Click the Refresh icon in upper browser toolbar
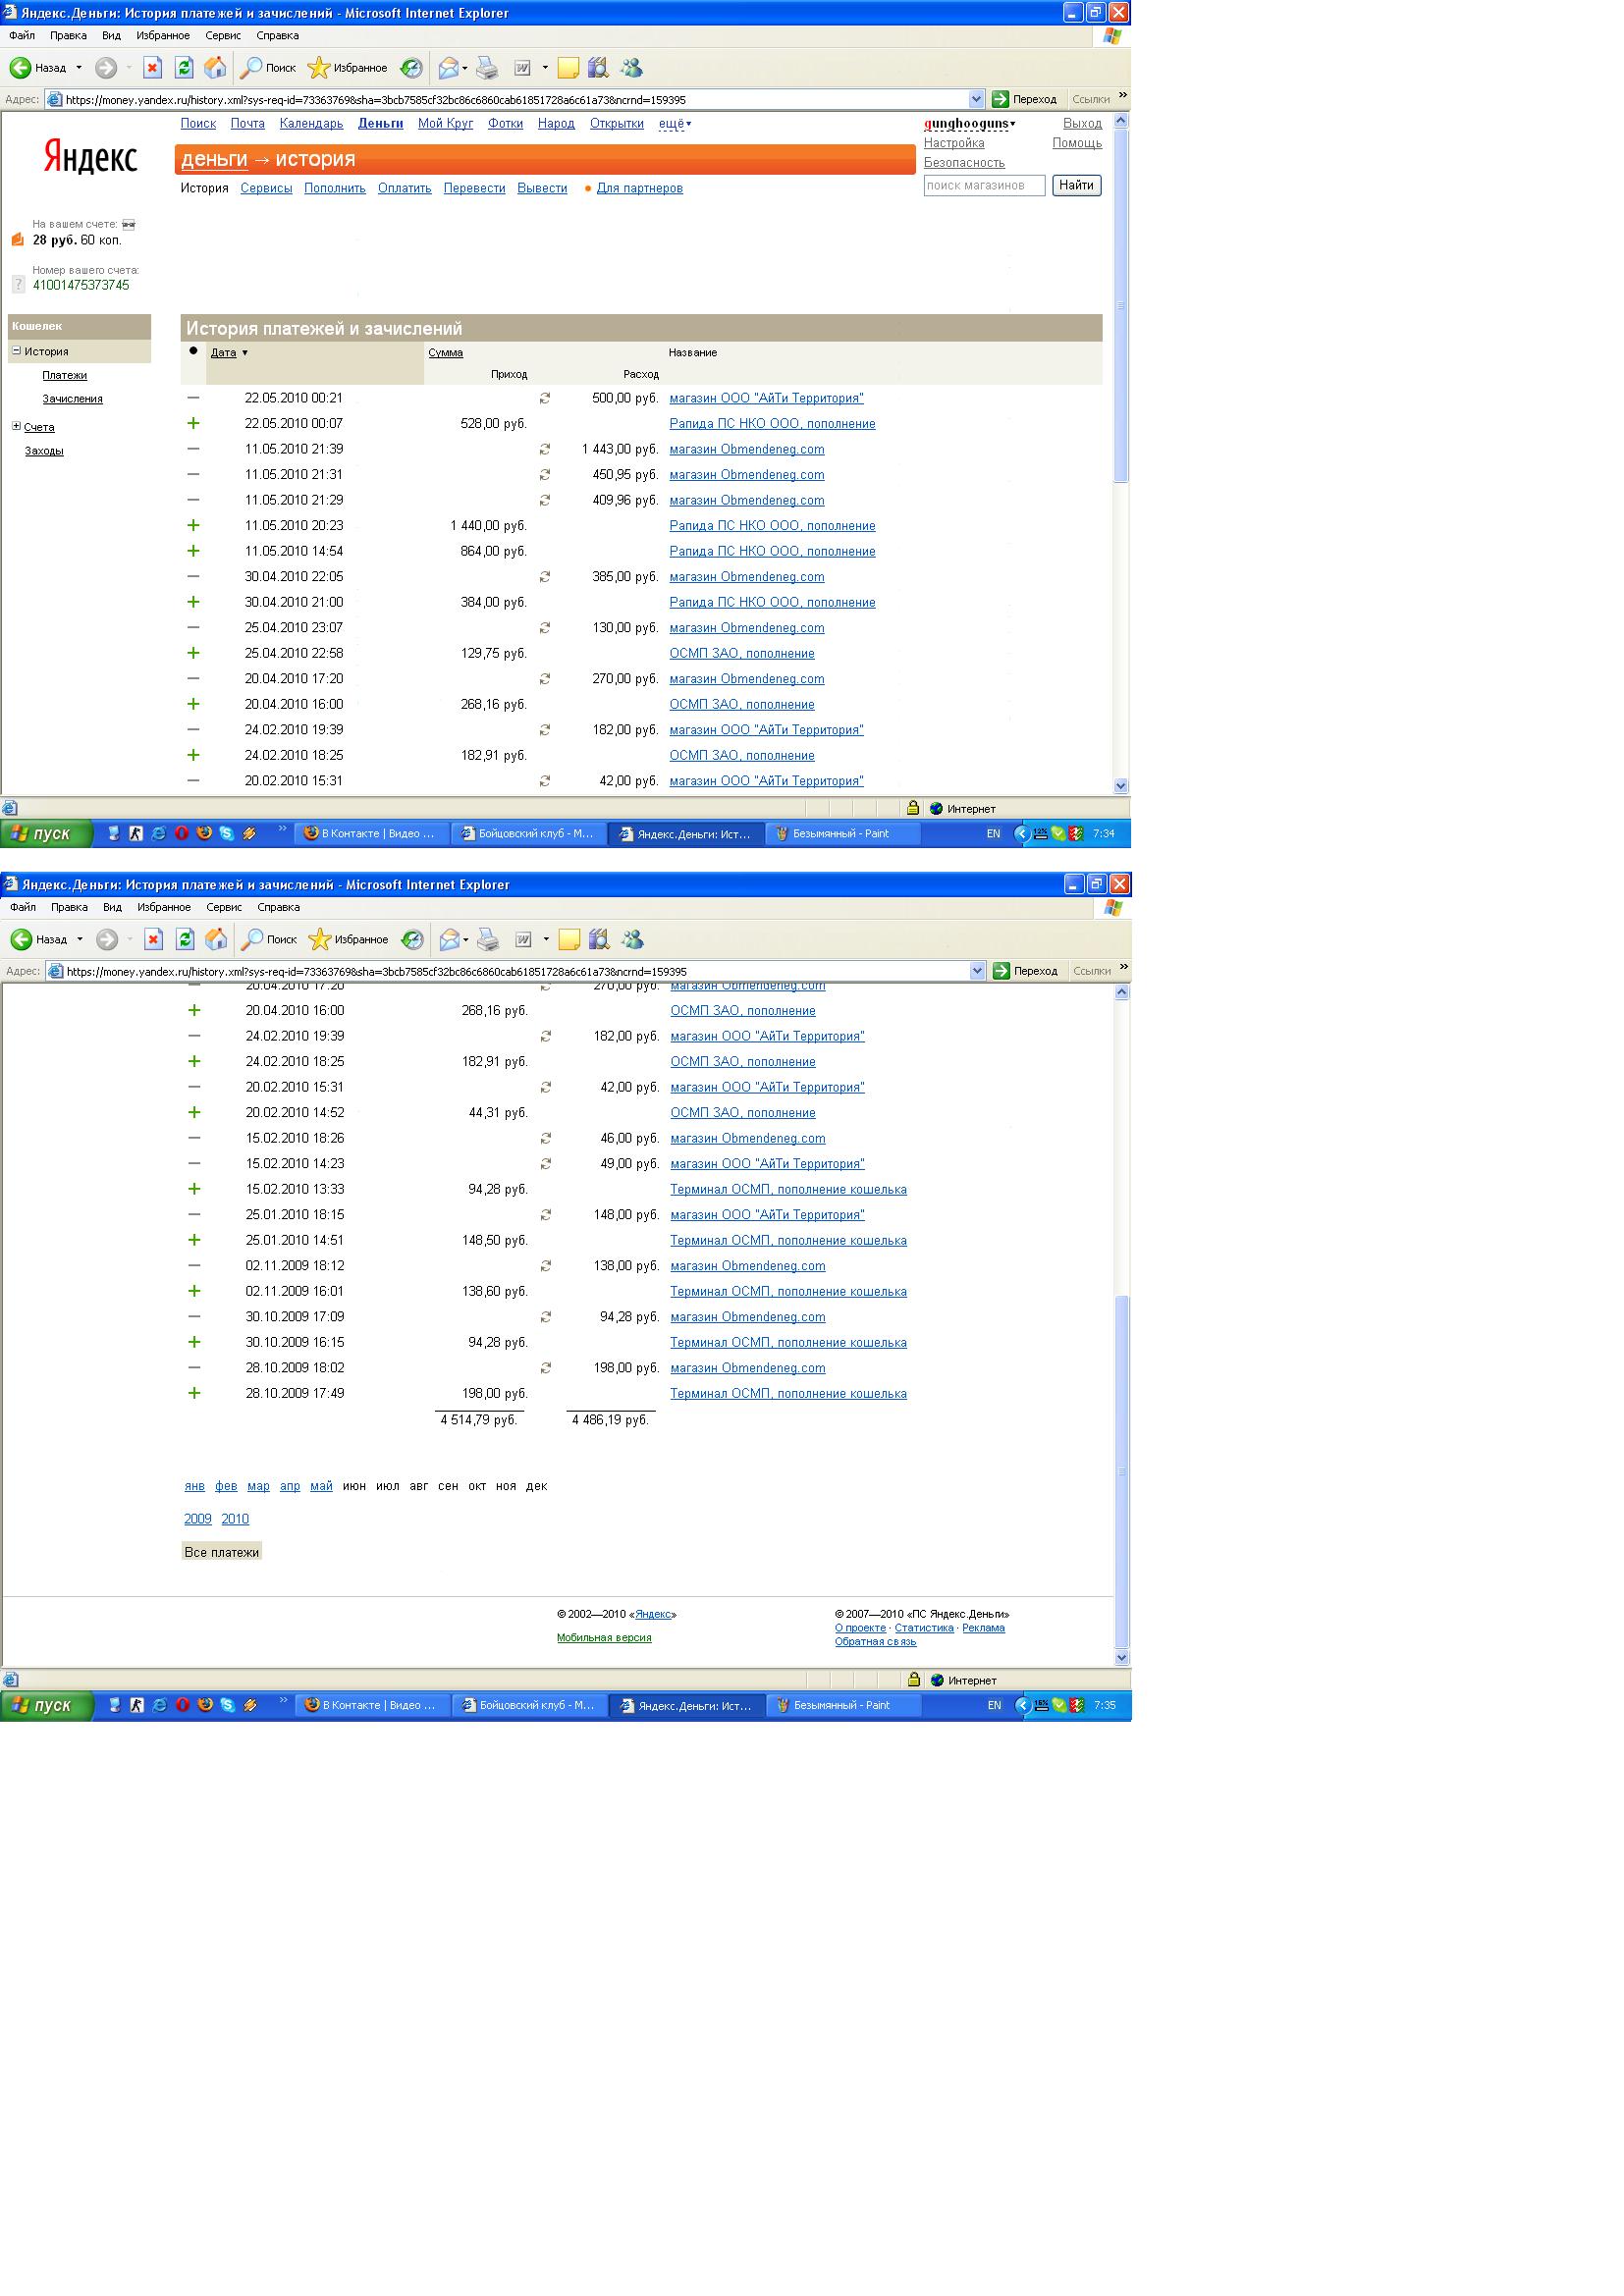This screenshot has height=2296, width=1624. (x=184, y=68)
